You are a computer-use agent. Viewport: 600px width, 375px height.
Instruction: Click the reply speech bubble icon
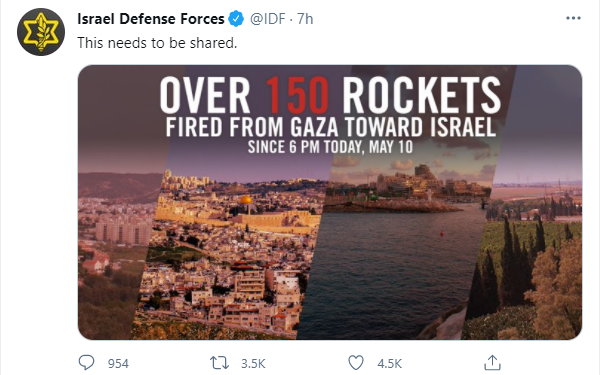click(86, 362)
